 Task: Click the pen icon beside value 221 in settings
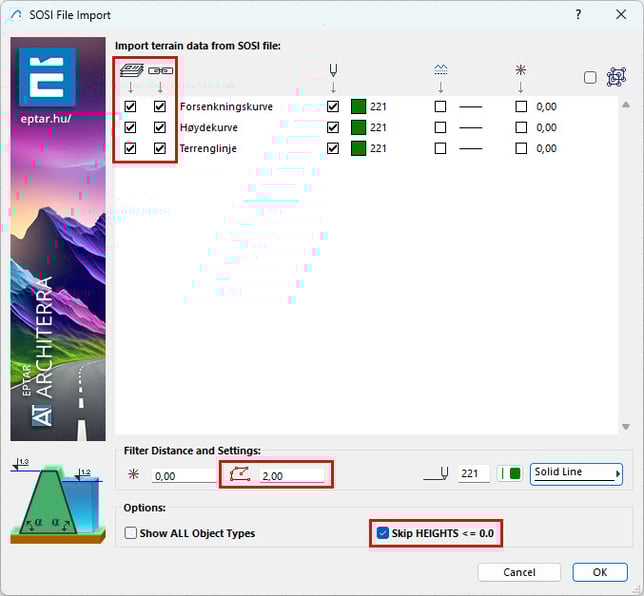[x=436, y=474]
